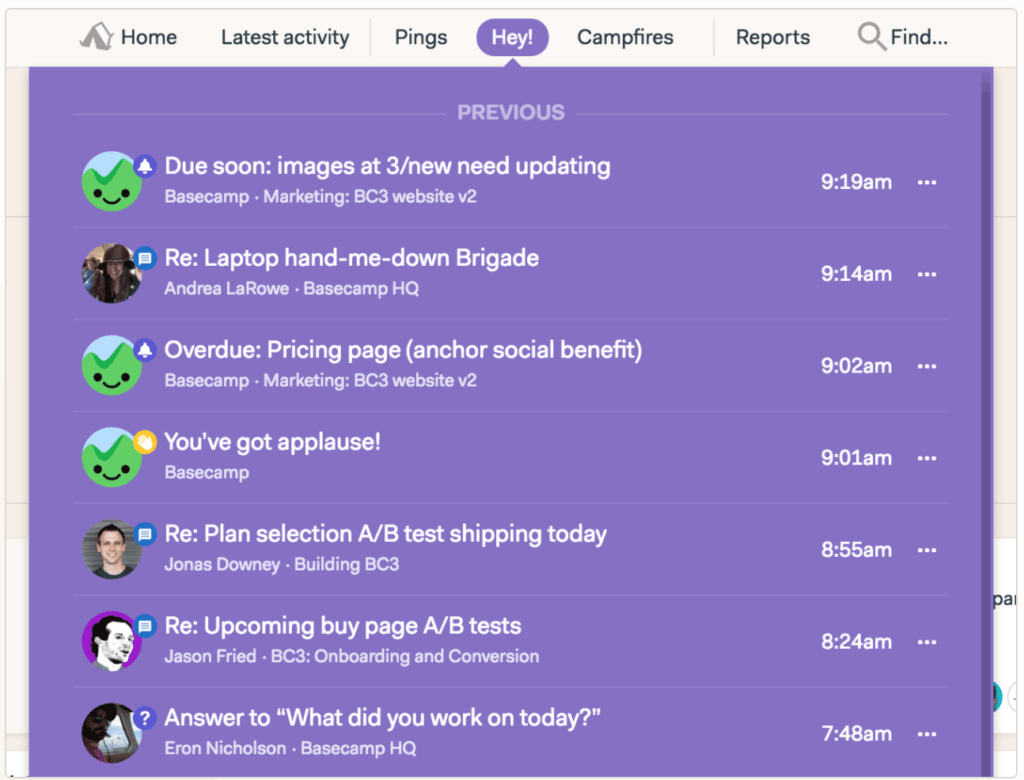Click the 9:14am timestamp
This screenshot has height=780, width=1024.
(x=856, y=274)
